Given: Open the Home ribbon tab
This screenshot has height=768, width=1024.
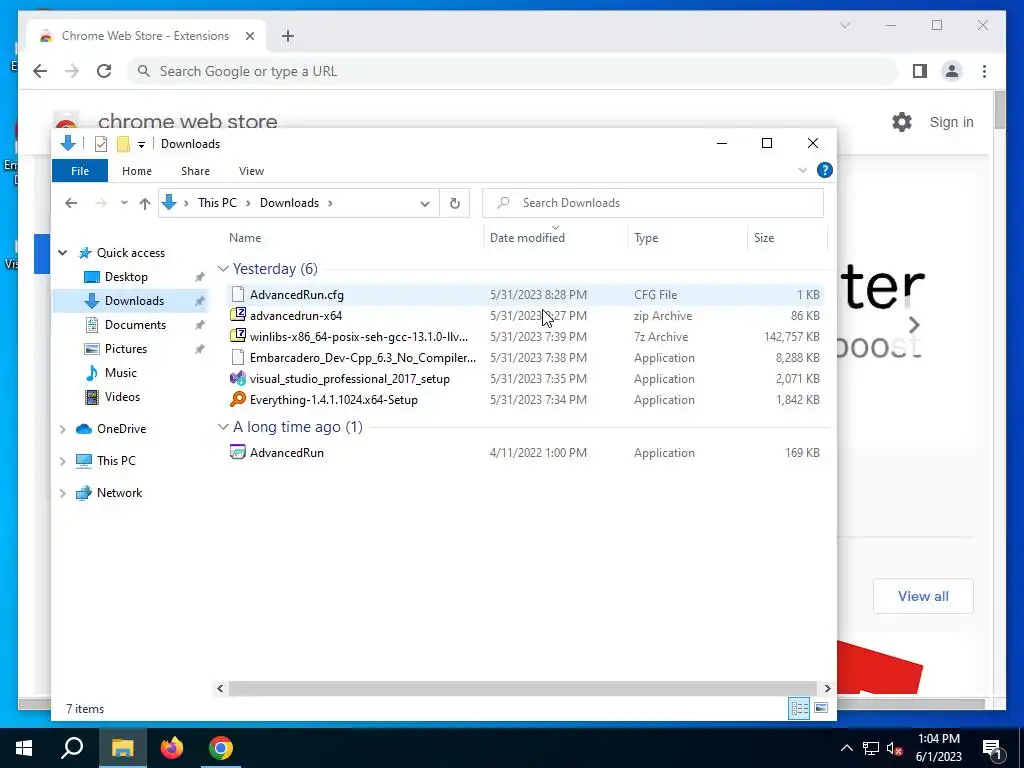Looking at the screenshot, I should click(x=136, y=171).
